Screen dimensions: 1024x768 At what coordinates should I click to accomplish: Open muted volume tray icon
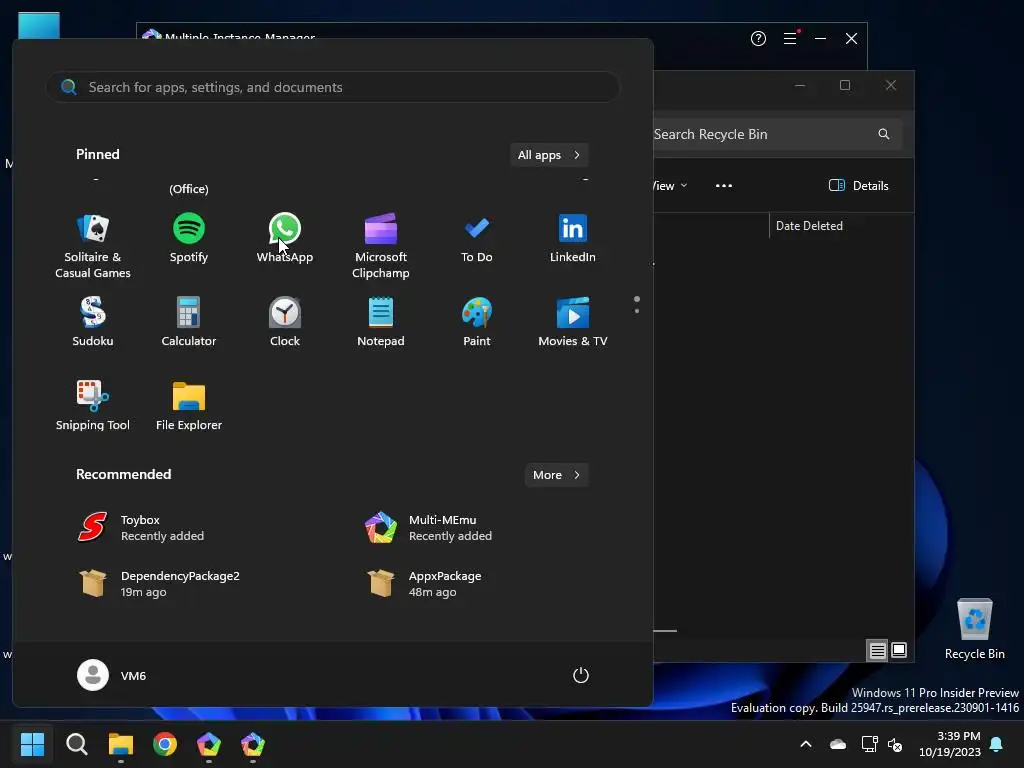(x=895, y=744)
